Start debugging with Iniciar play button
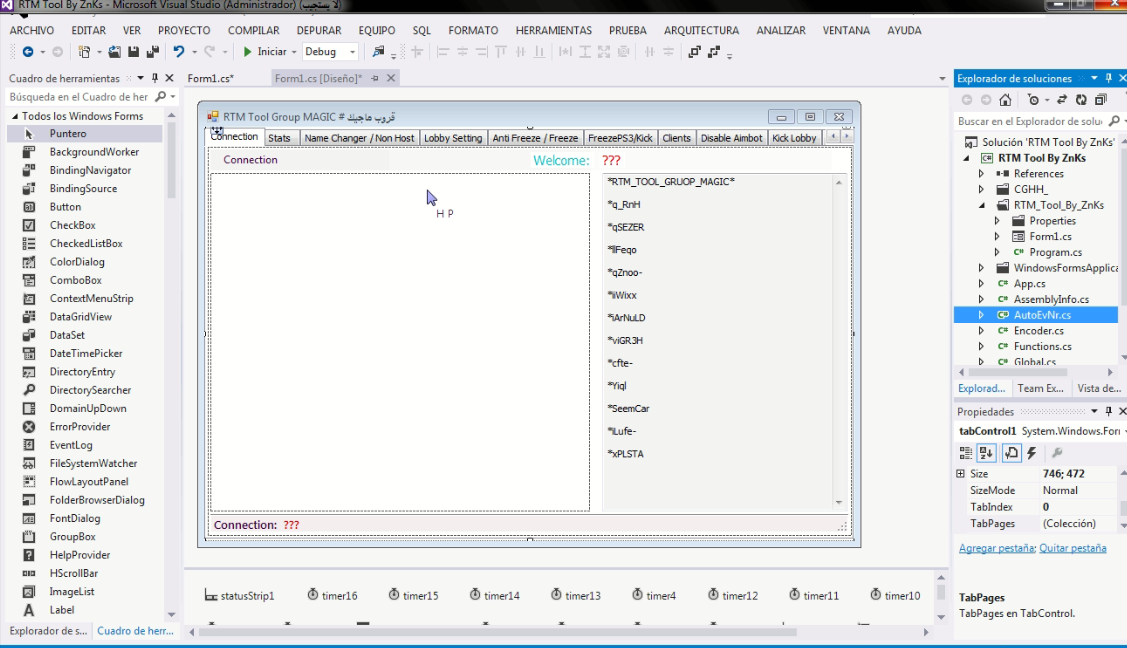 tap(264, 52)
